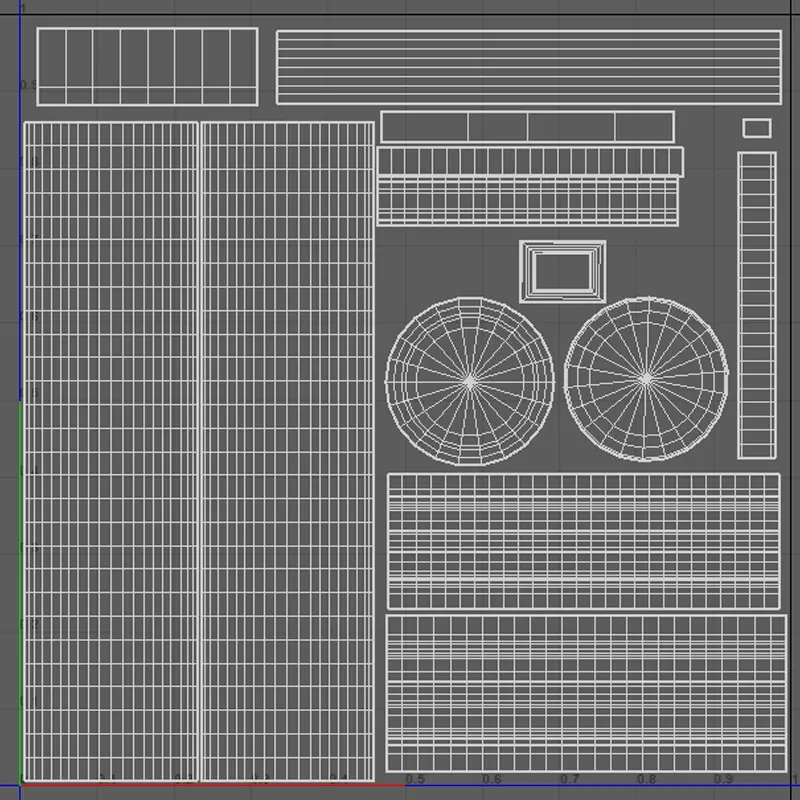
Task: Select the nested rectangle frame UV island
Action: [x=563, y=272]
